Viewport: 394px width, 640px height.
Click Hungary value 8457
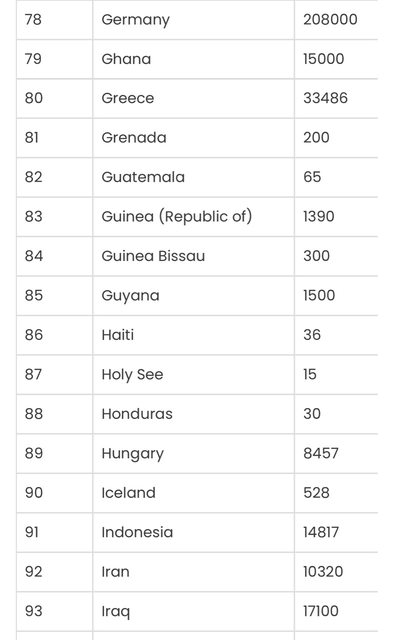pos(321,453)
